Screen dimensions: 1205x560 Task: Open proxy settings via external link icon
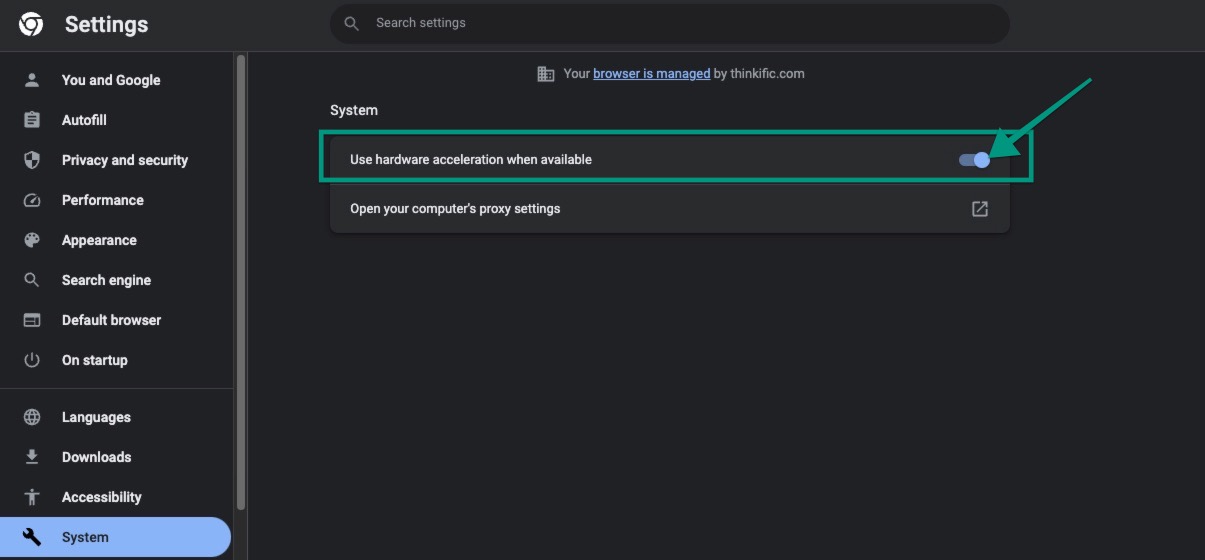click(980, 209)
